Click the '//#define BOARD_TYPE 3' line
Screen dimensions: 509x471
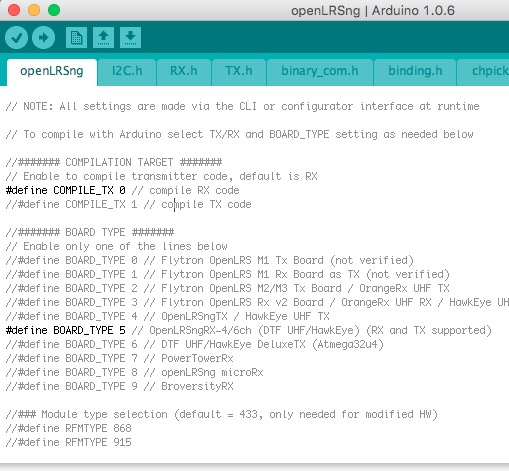click(257, 302)
